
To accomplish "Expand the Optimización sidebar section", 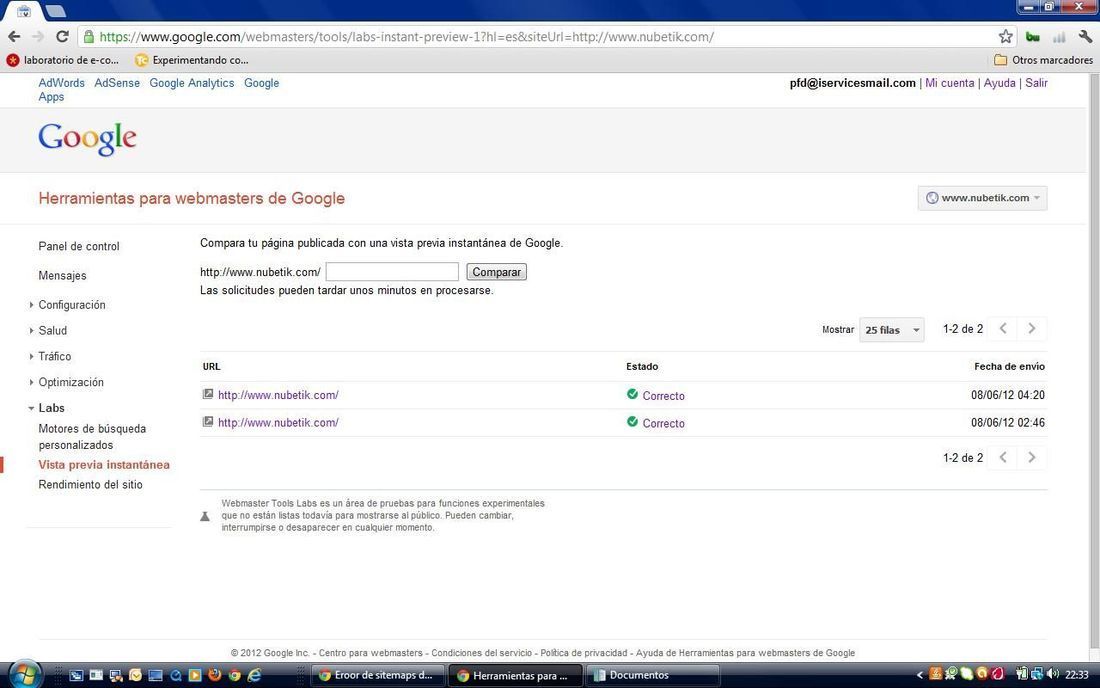I will [31, 382].
